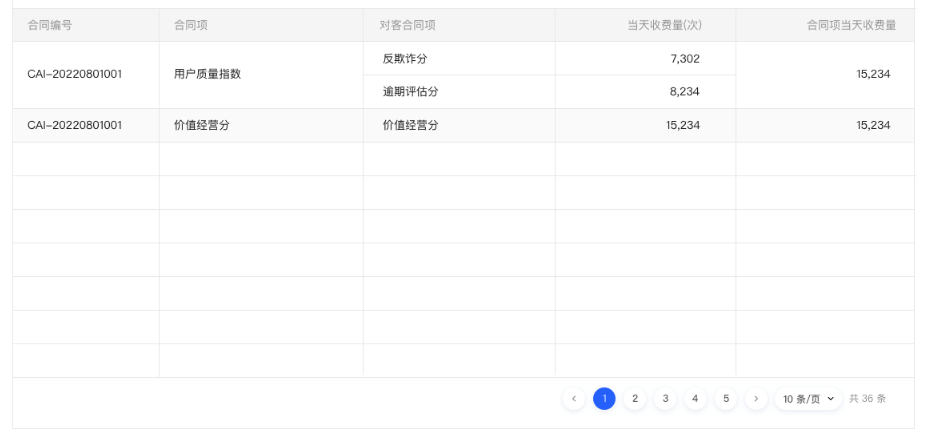Viewport: 929px width, 439px height.
Task: Go to the next page arrow
Action: (756, 399)
